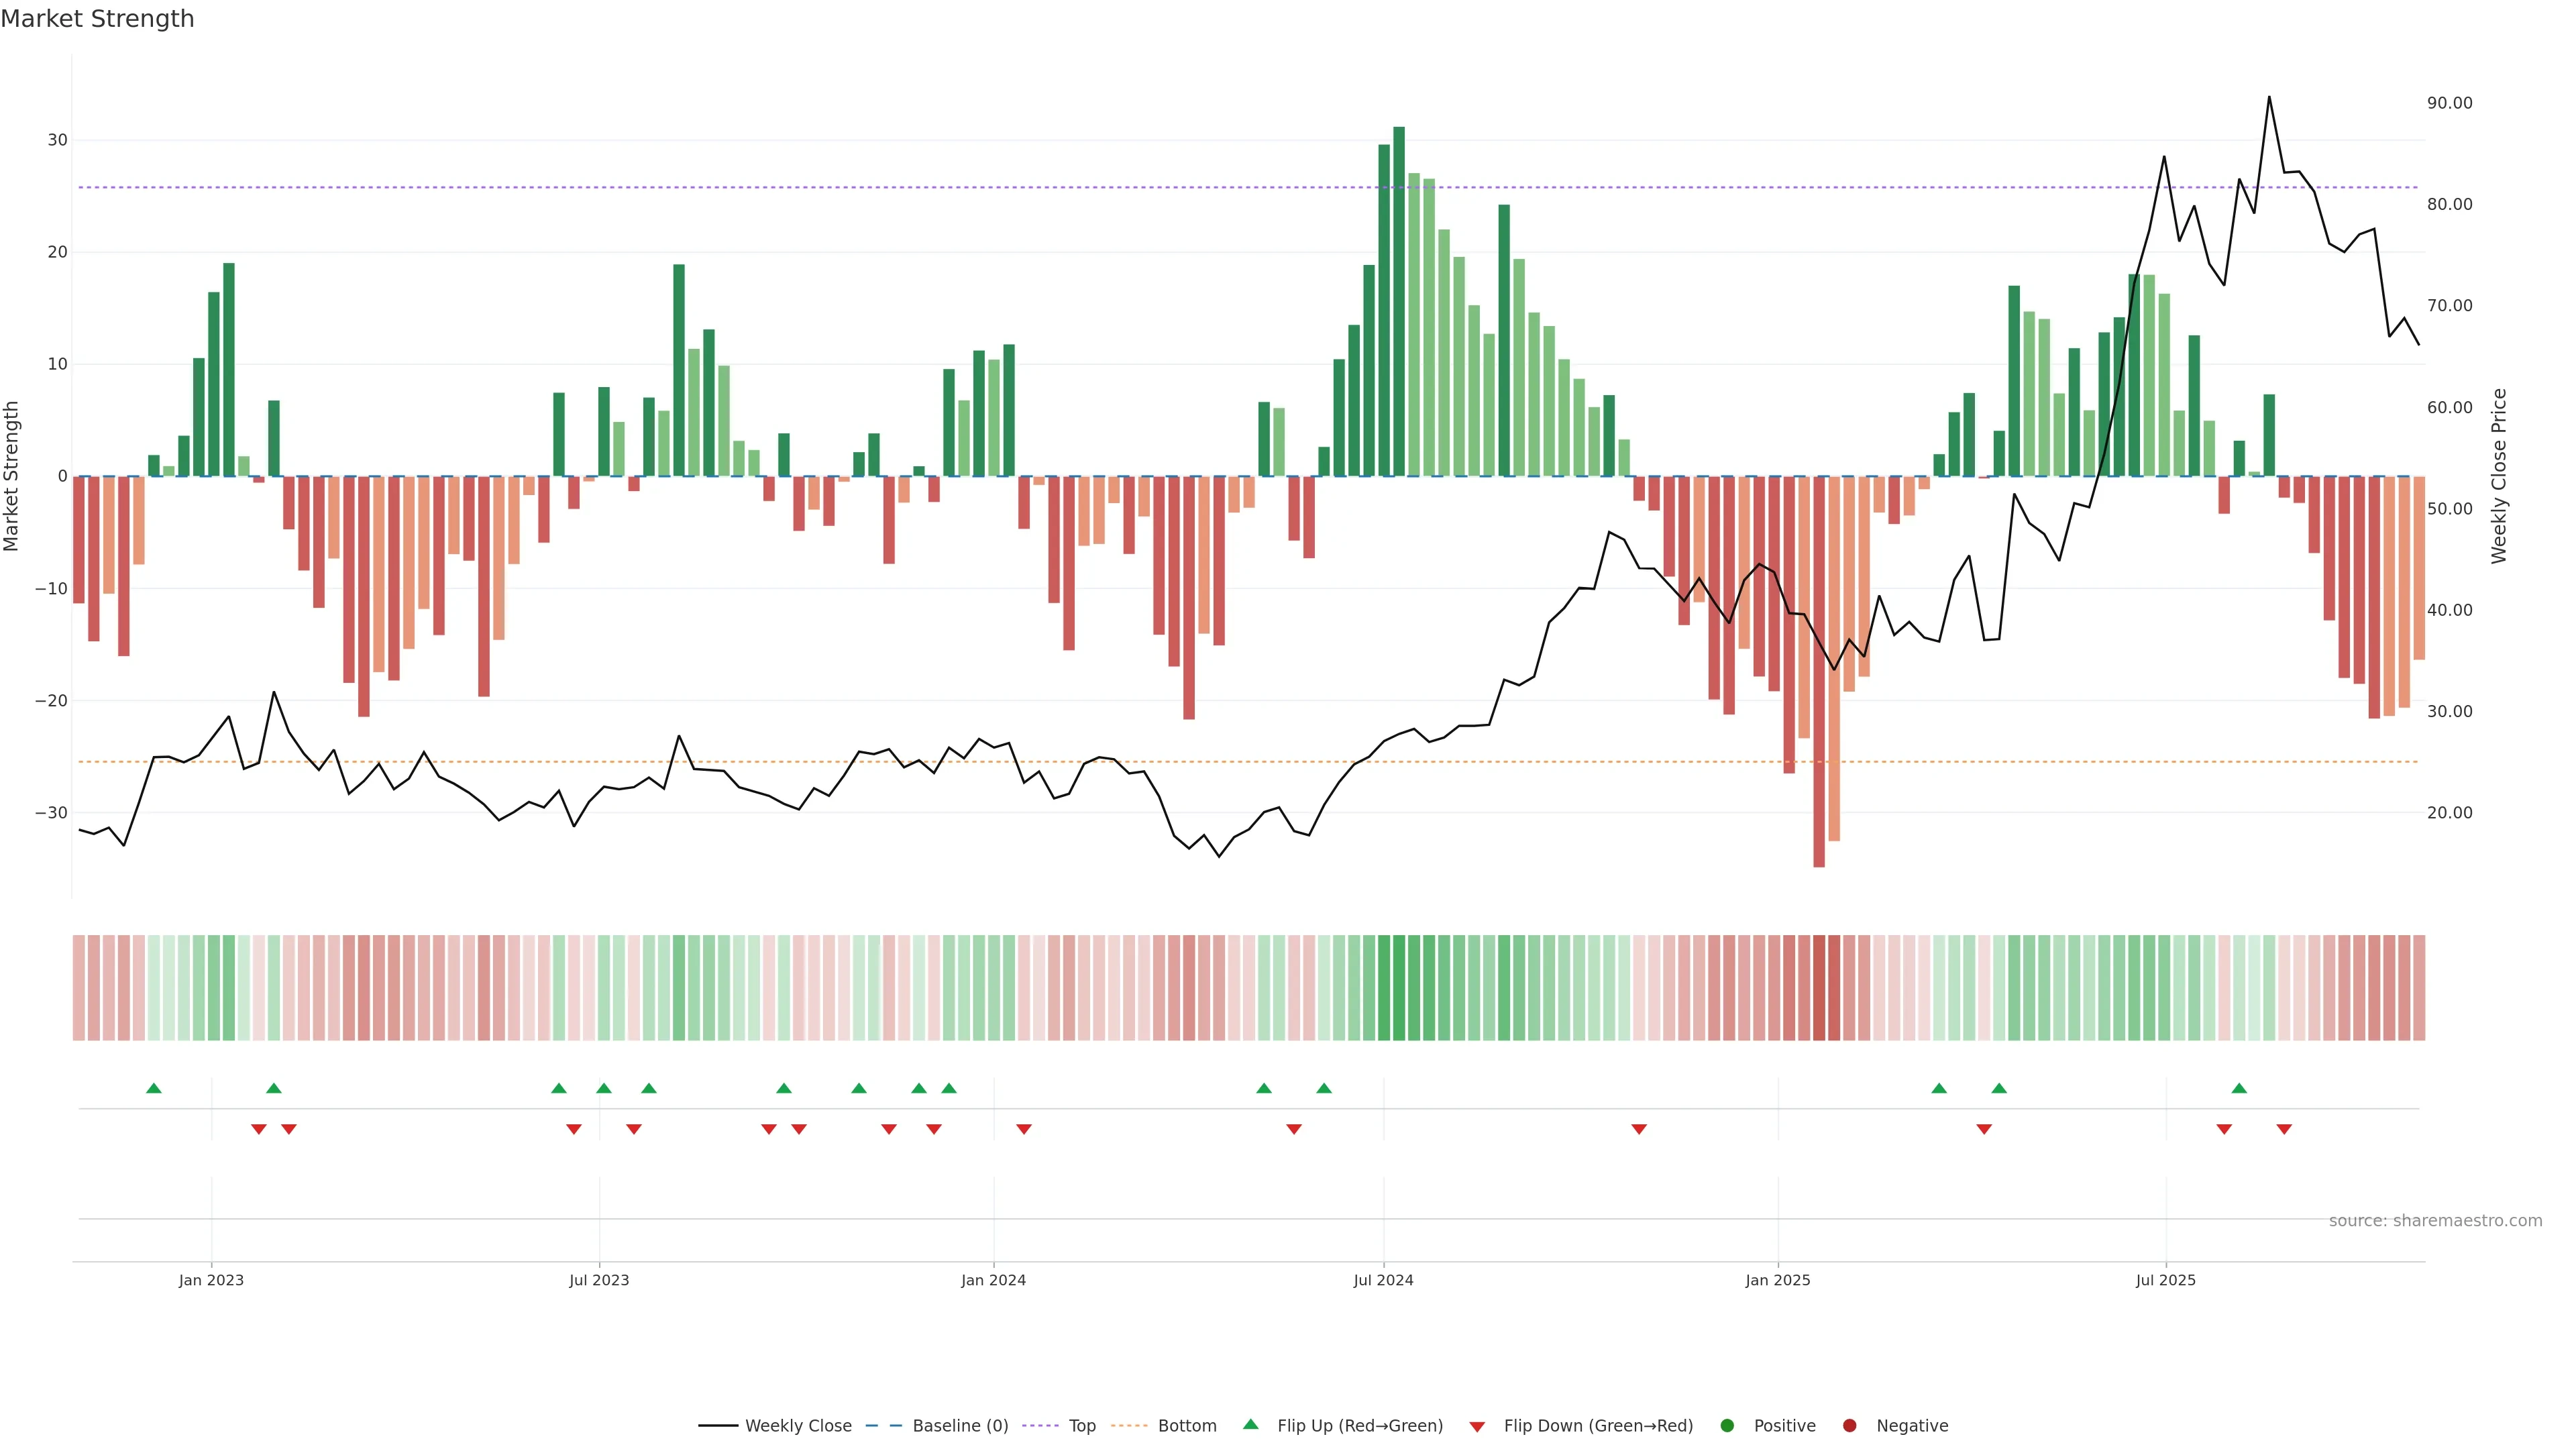
Task: Click the Negative red circle legend icon
Action: (1849, 1425)
